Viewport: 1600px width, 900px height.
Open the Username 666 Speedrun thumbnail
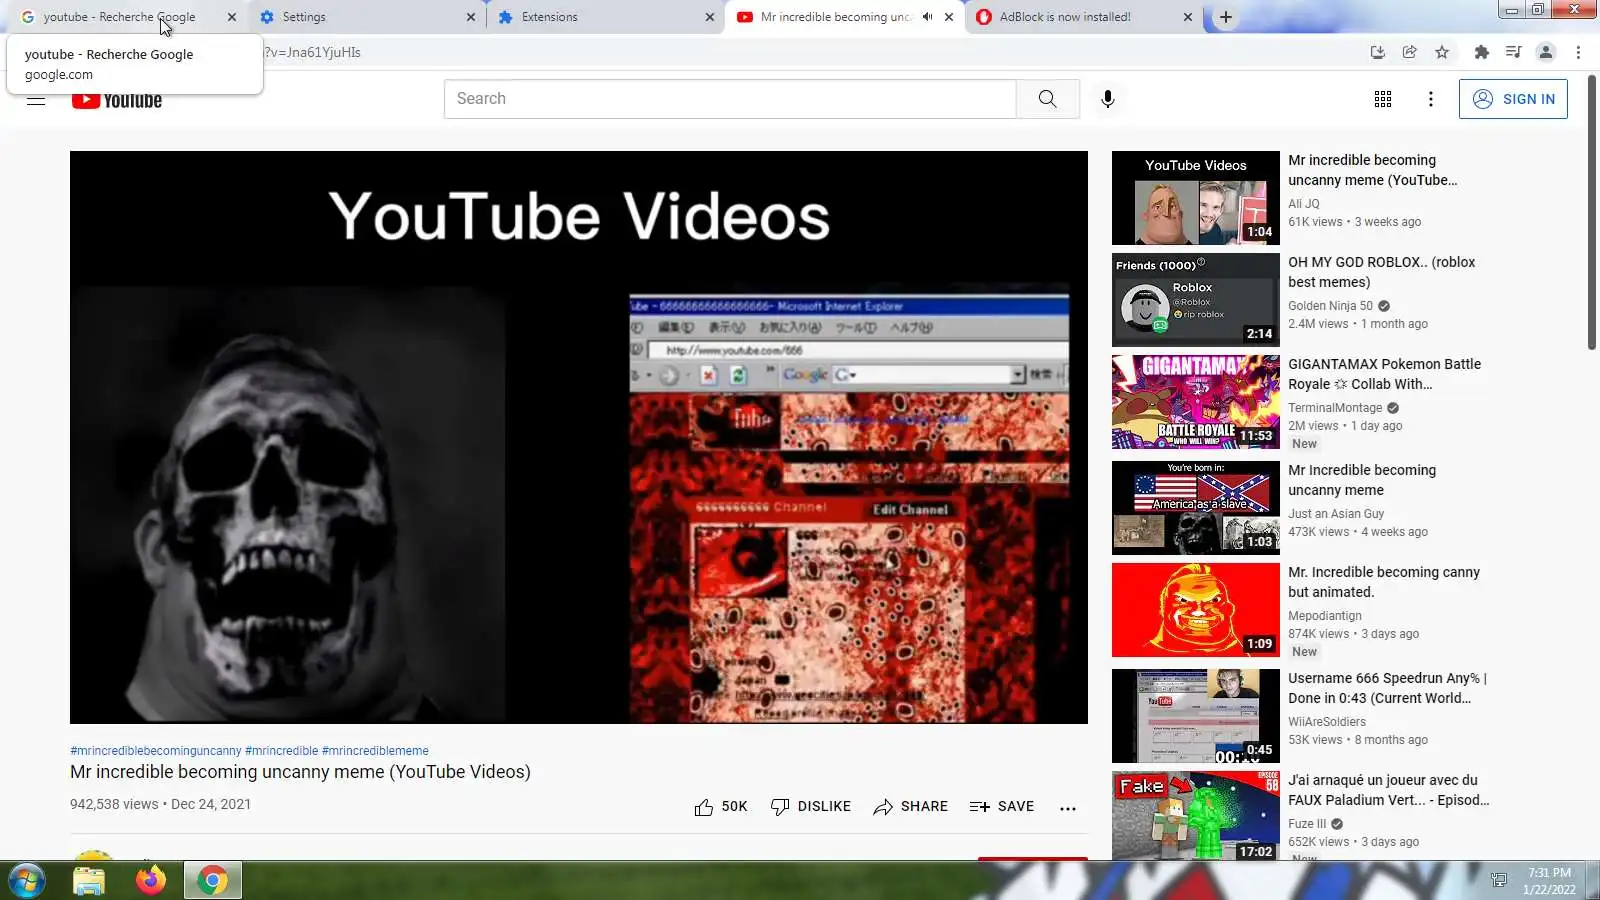pos(1196,716)
